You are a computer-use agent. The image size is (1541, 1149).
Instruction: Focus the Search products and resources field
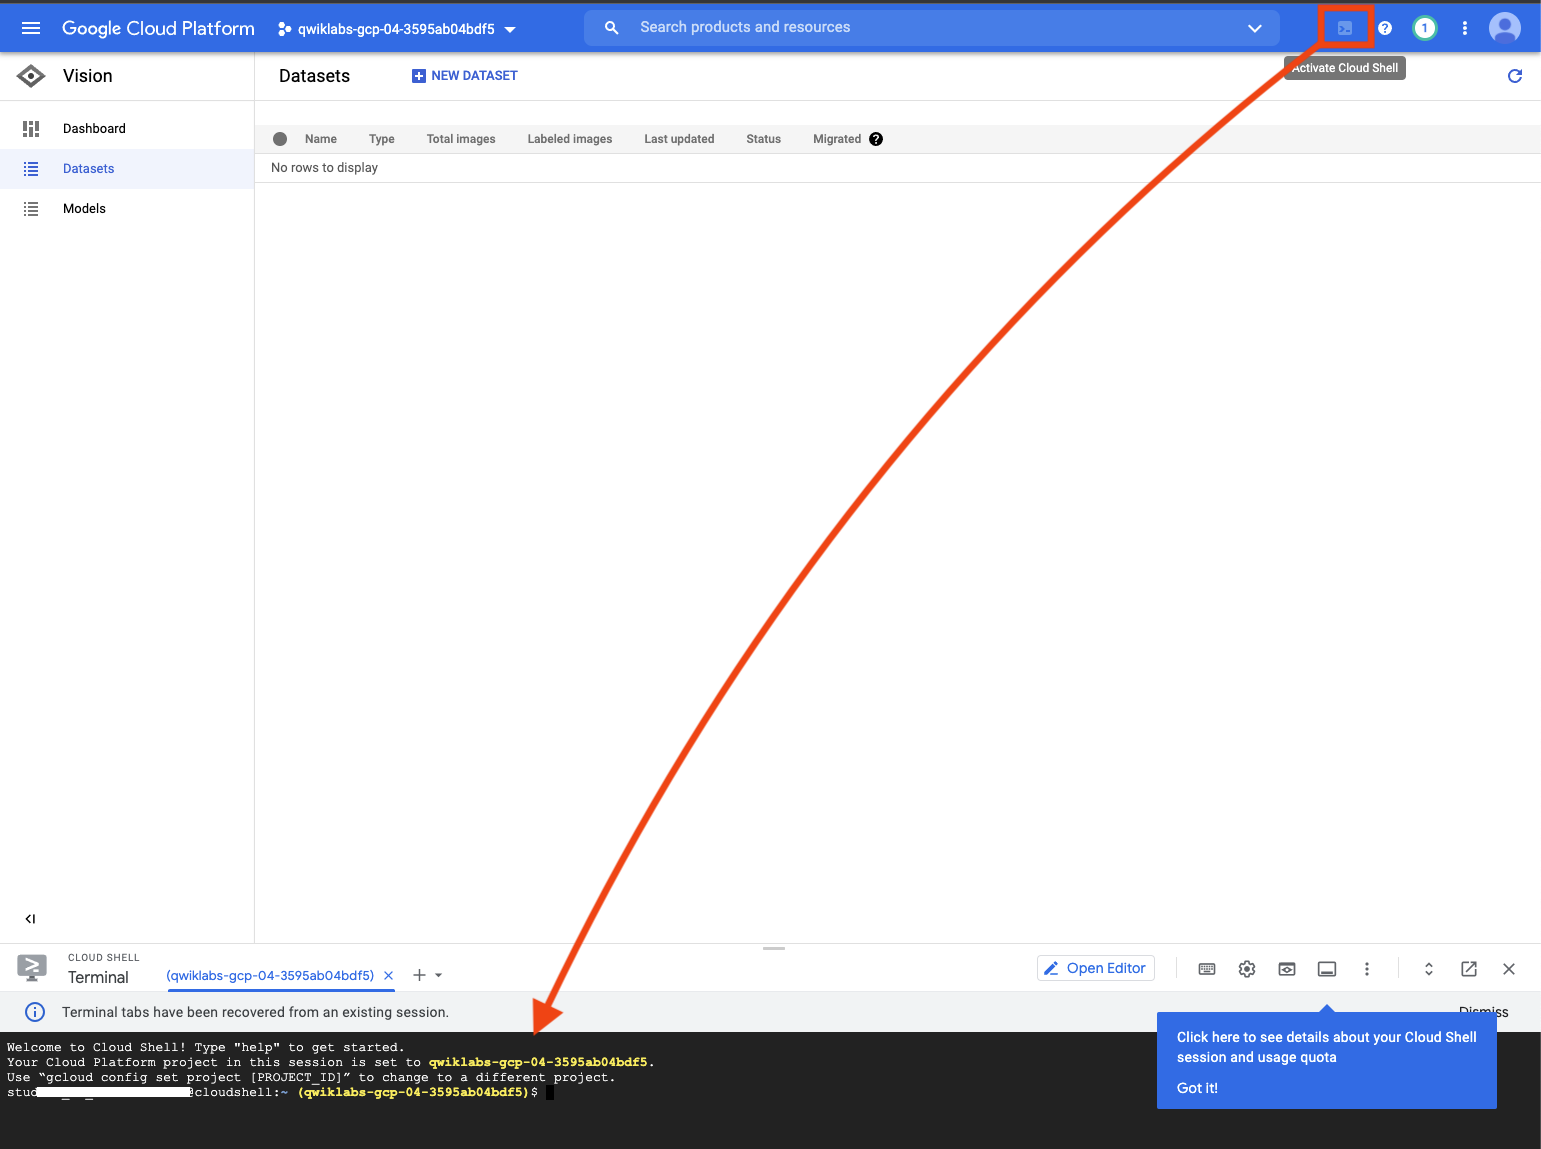[932, 28]
